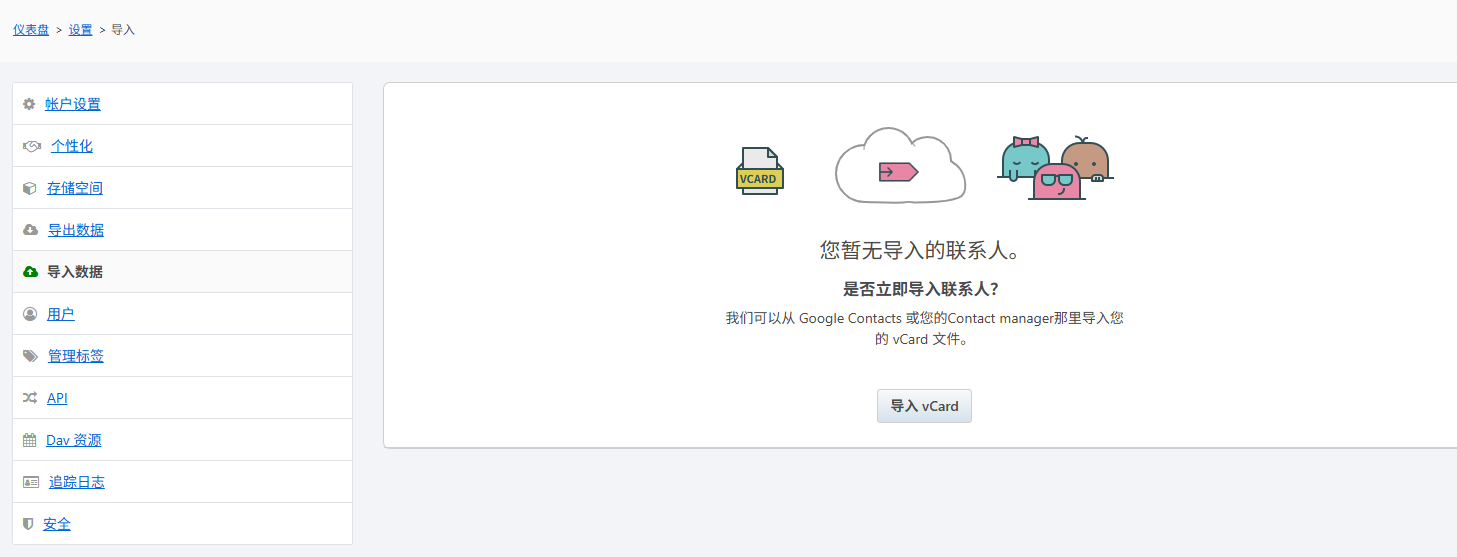Image resolution: width=1457 pixels, height=557 pixels.
Task: Go to 个性化 settings
Action: (x=72, y=146)
